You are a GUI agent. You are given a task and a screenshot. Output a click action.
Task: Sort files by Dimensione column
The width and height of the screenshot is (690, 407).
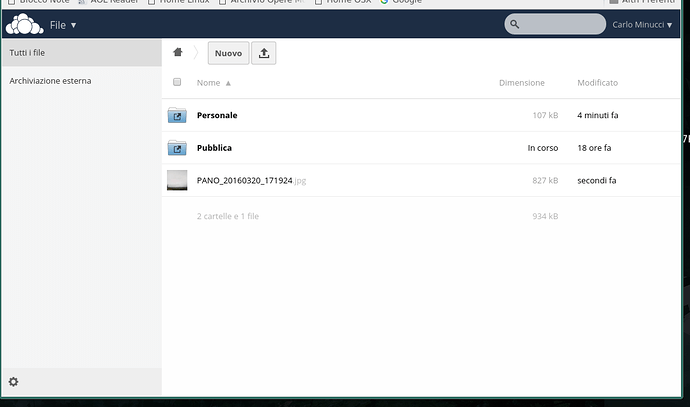(x=522, y=83)
